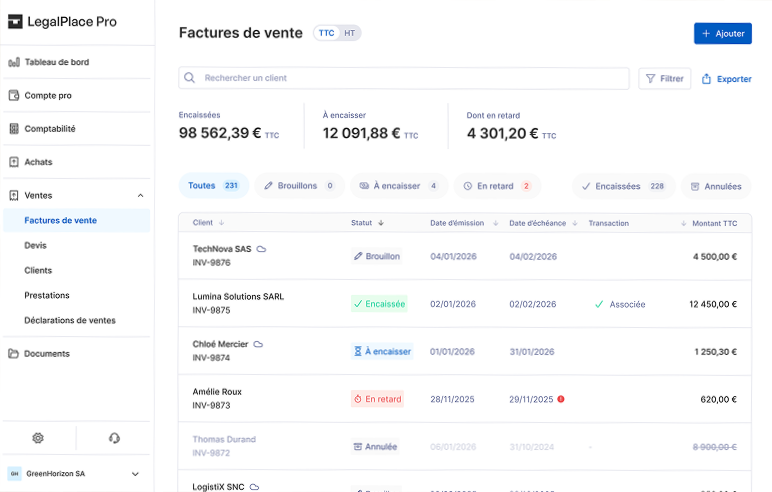Open Déclarations de ventes submenu
772x492 pixels.
coord(70,321)
